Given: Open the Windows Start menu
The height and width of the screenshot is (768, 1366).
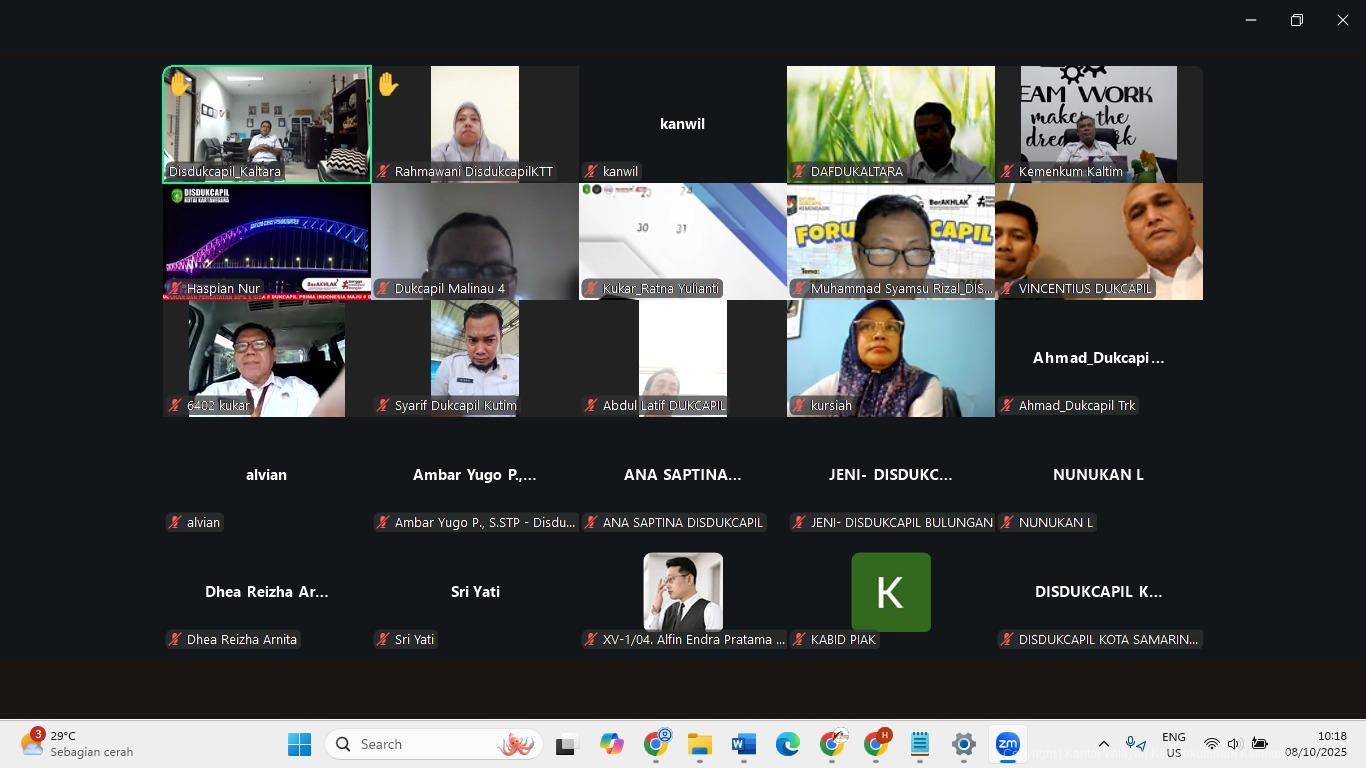Looking at the screenshot, I should pyautogui.click(x=299, y=745).
